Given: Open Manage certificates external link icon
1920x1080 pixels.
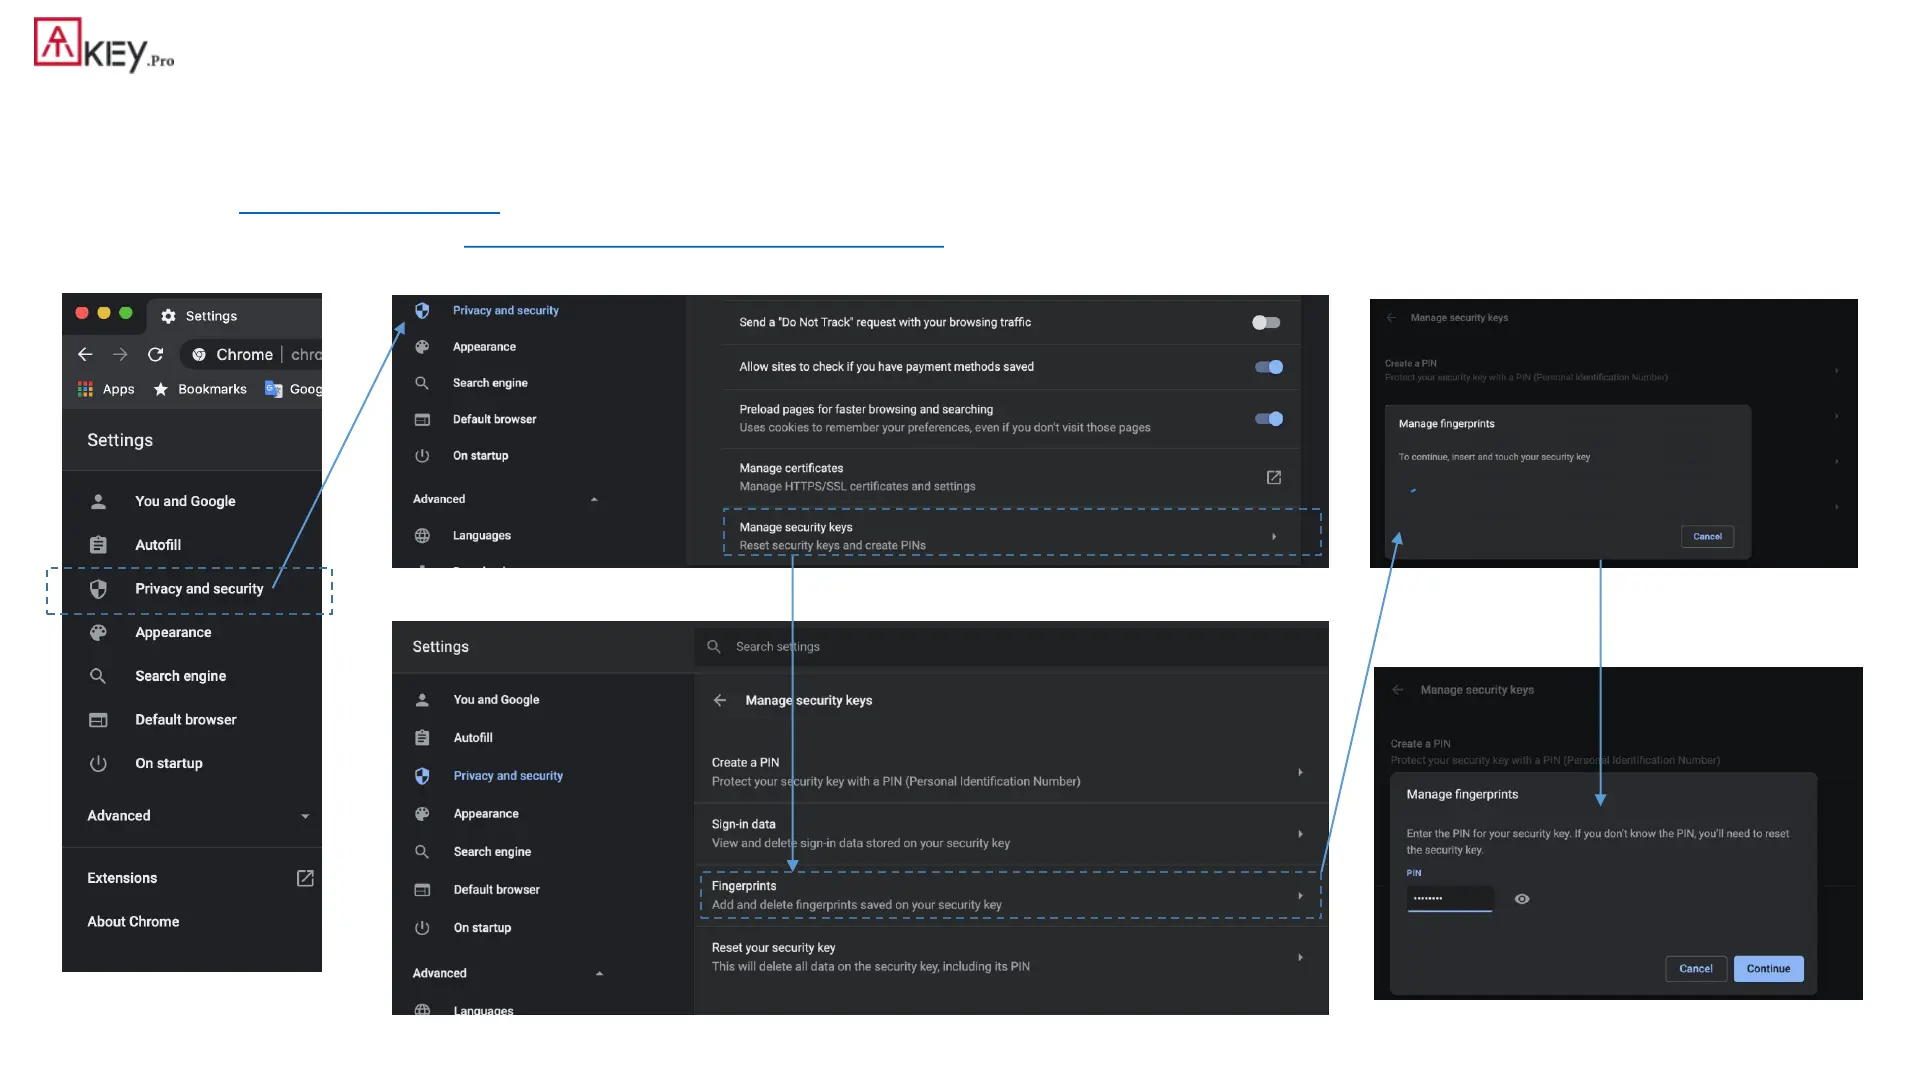Looking at the screenshot, I should coord(1273,477).
